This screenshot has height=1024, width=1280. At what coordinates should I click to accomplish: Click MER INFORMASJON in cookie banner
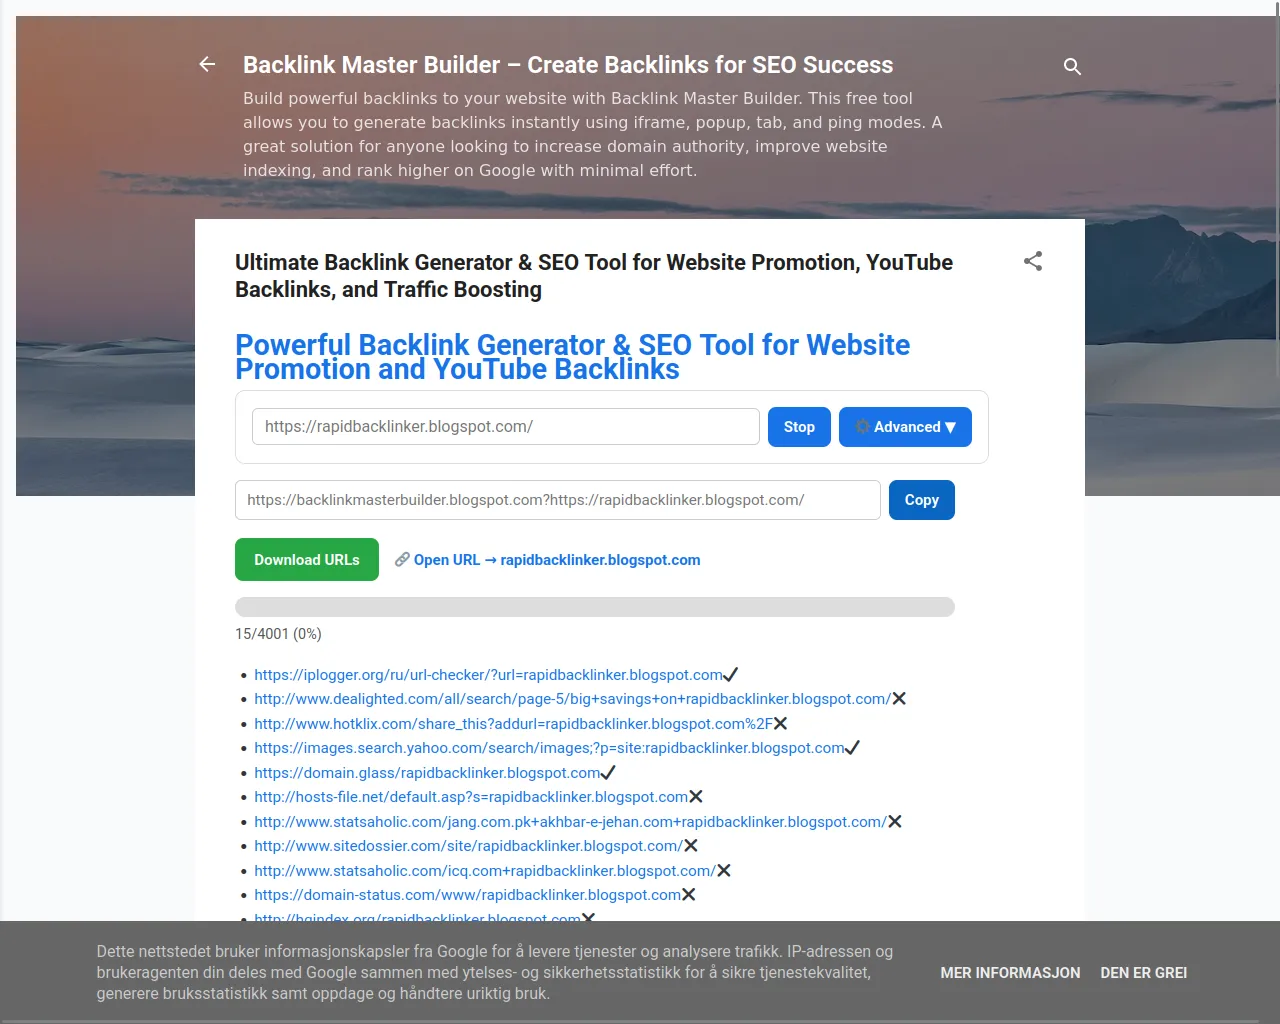coord(1010,973)
